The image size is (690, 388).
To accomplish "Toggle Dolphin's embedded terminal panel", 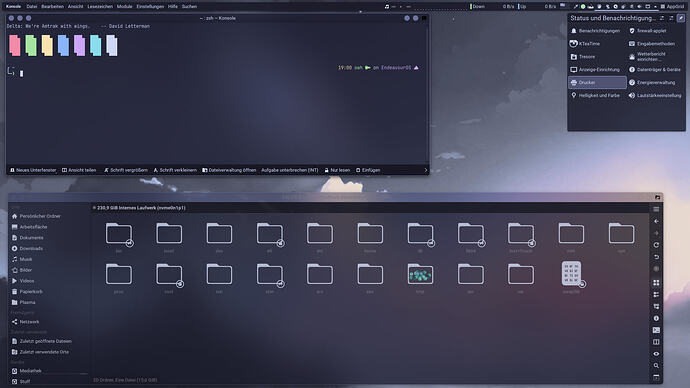I will coord(656,330).
